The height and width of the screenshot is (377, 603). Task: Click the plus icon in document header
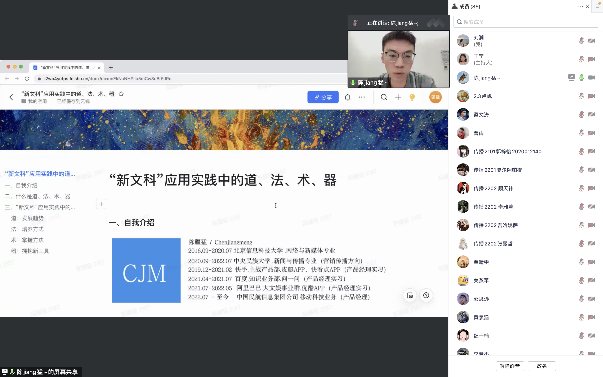[x=398, y=97]
